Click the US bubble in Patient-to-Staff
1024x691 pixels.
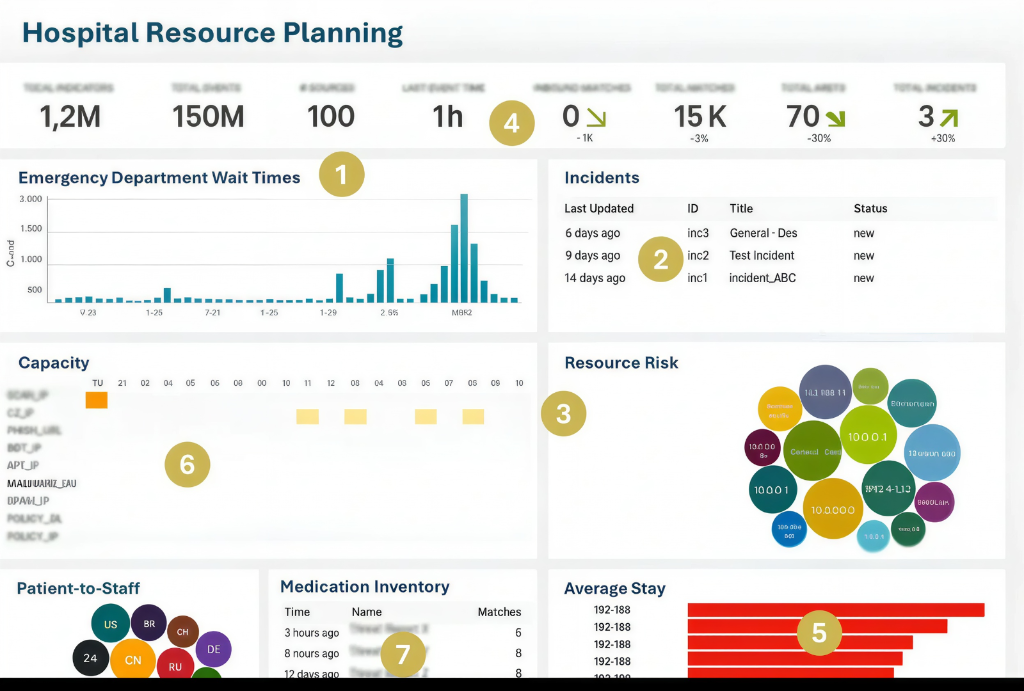tap(110, 624)
